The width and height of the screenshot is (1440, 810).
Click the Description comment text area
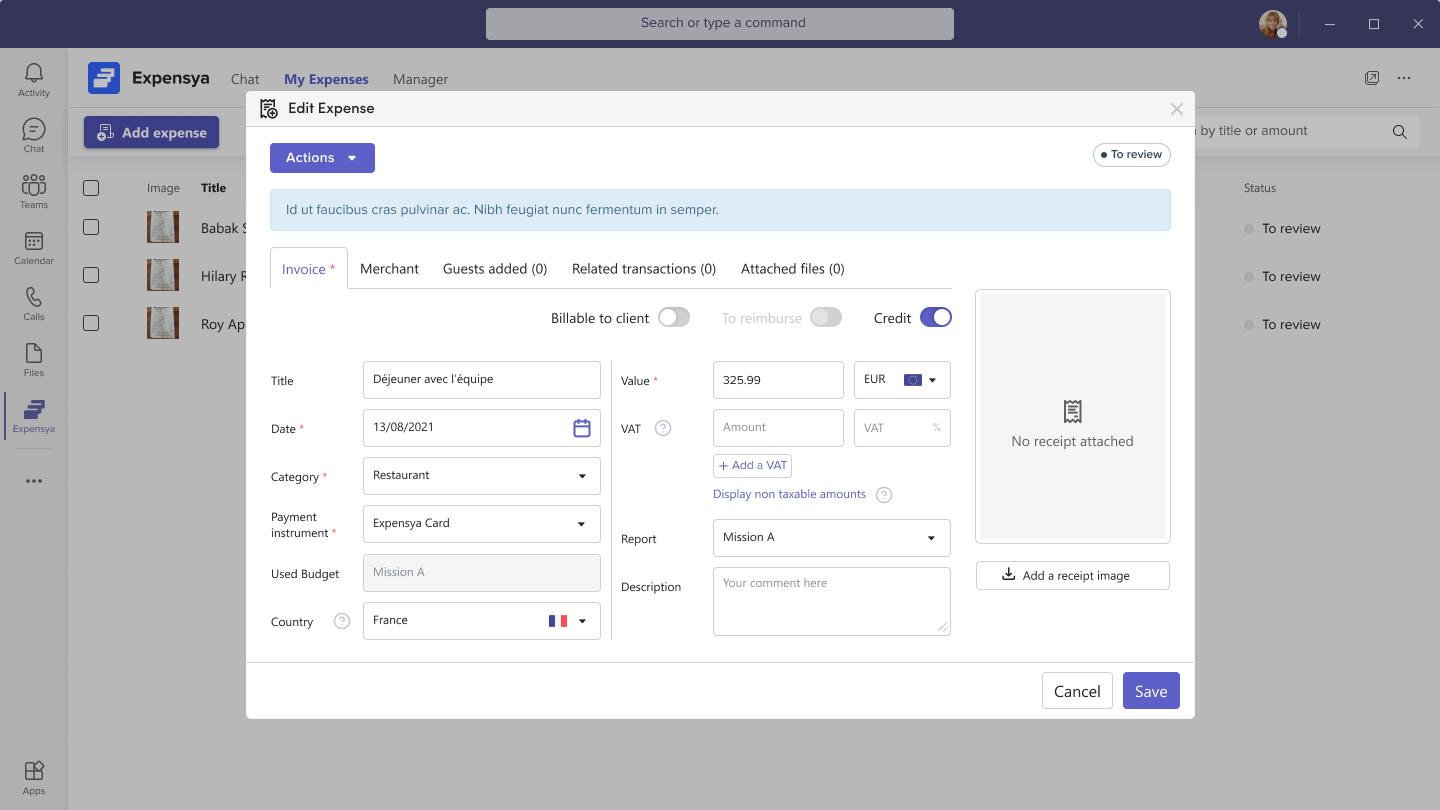point(831,601)
